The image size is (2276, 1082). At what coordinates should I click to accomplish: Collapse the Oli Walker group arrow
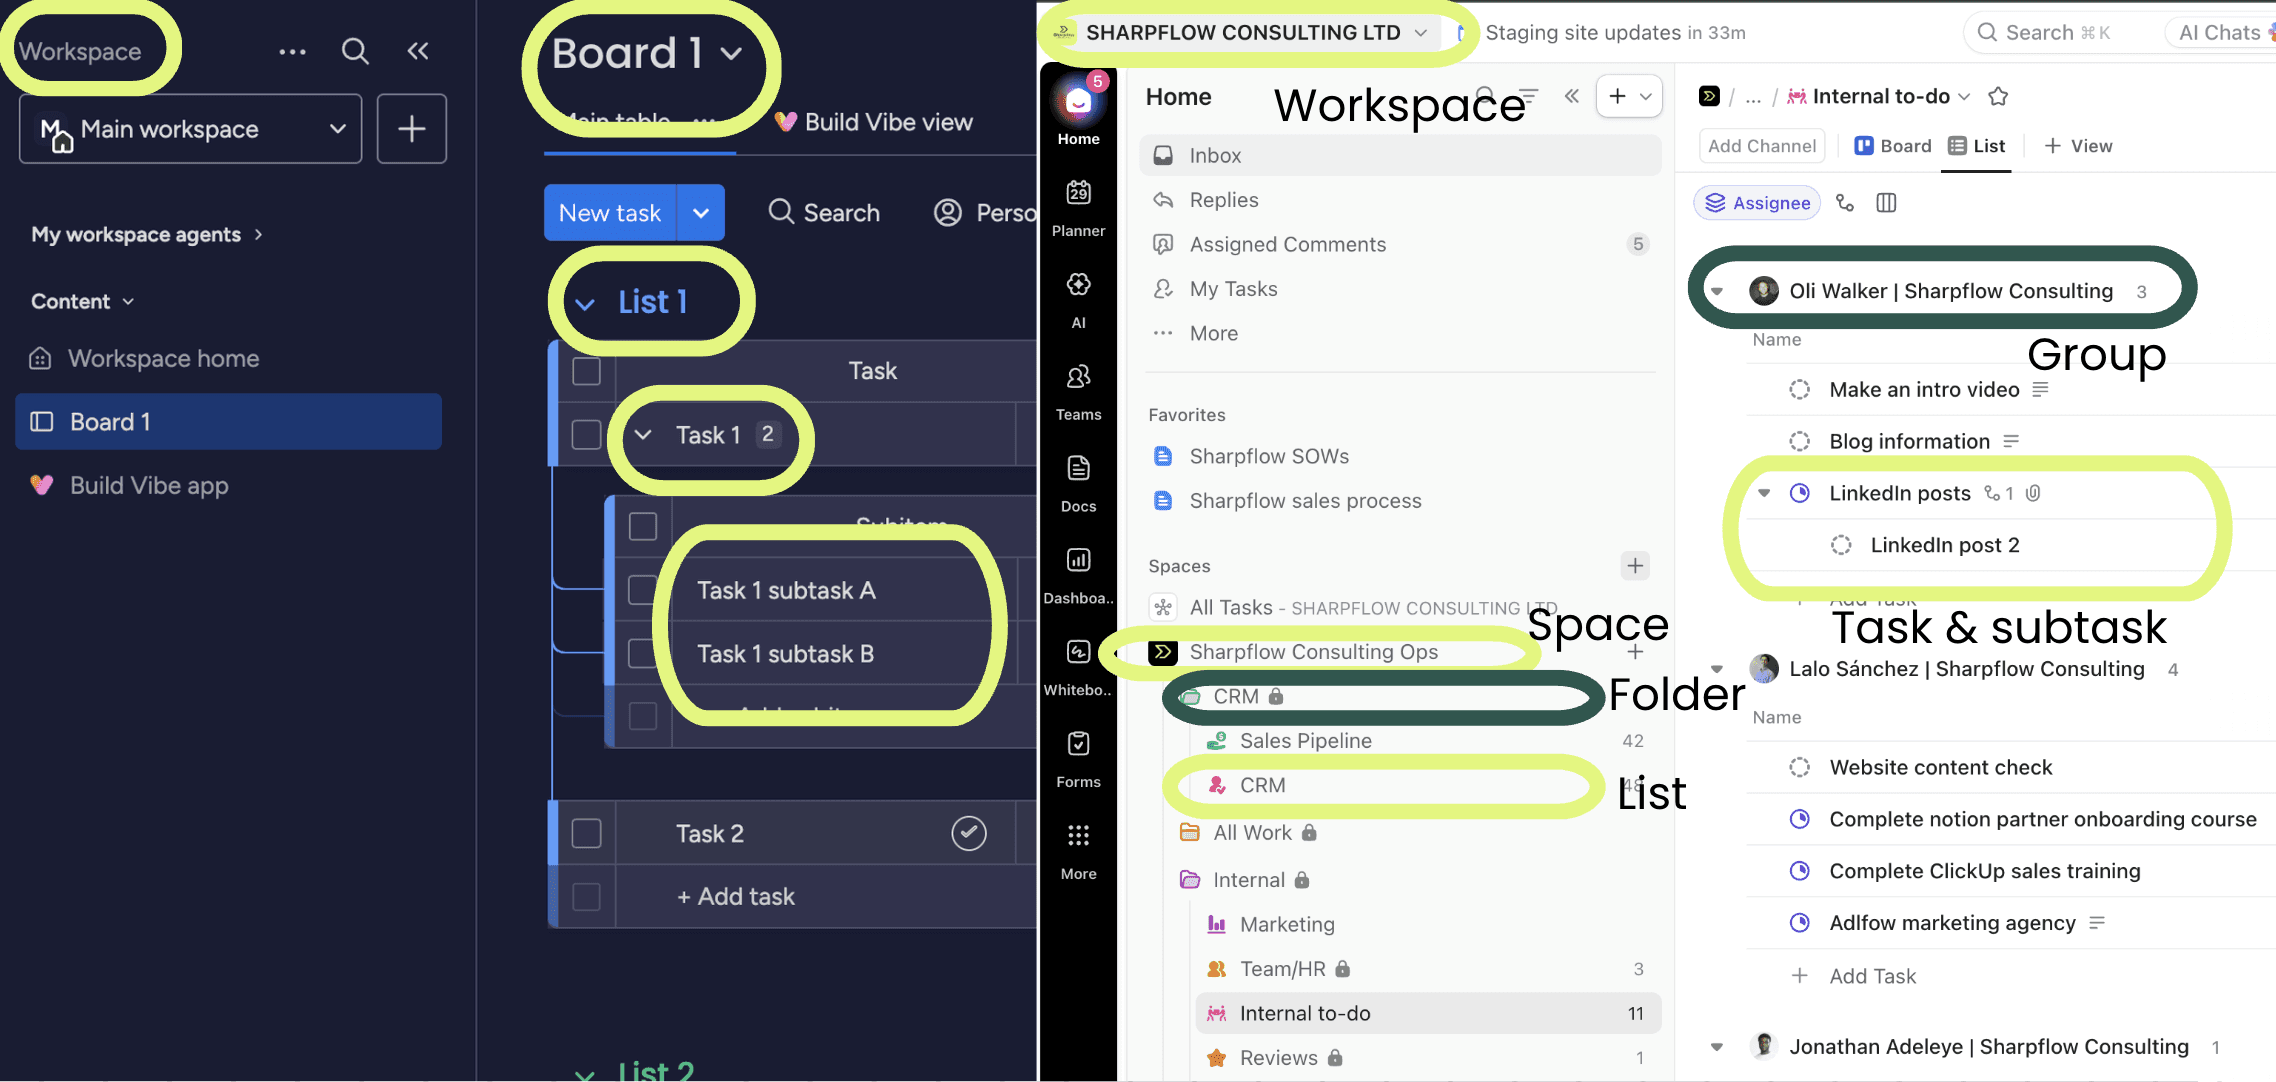pos(1717,292)
